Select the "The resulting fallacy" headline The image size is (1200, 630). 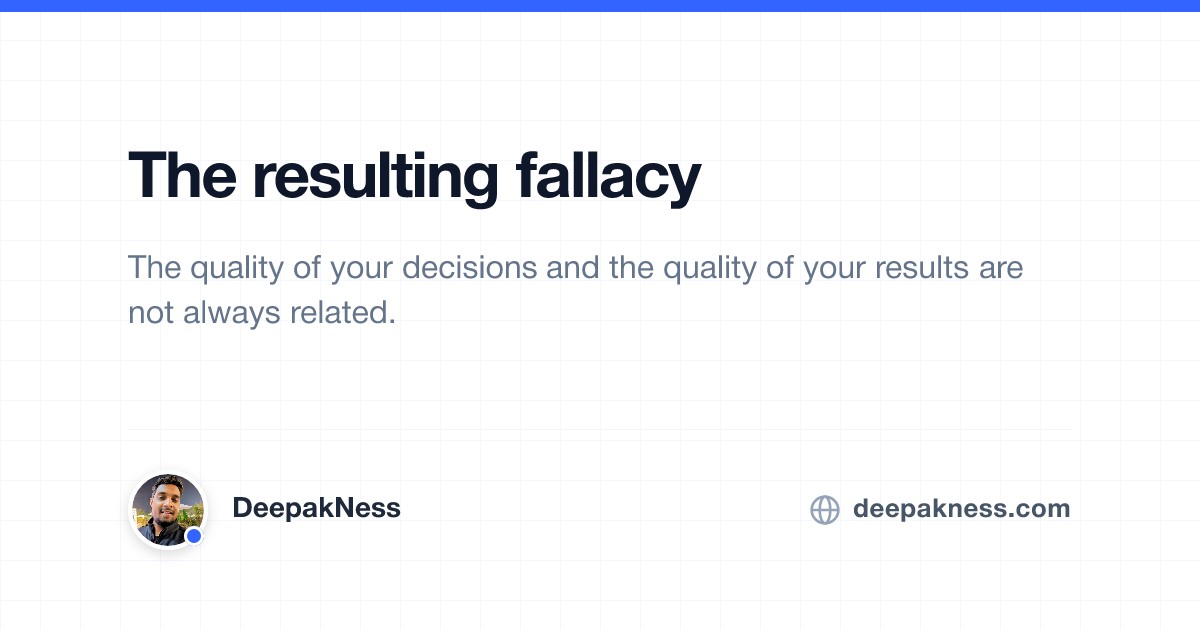click(414, 177)
